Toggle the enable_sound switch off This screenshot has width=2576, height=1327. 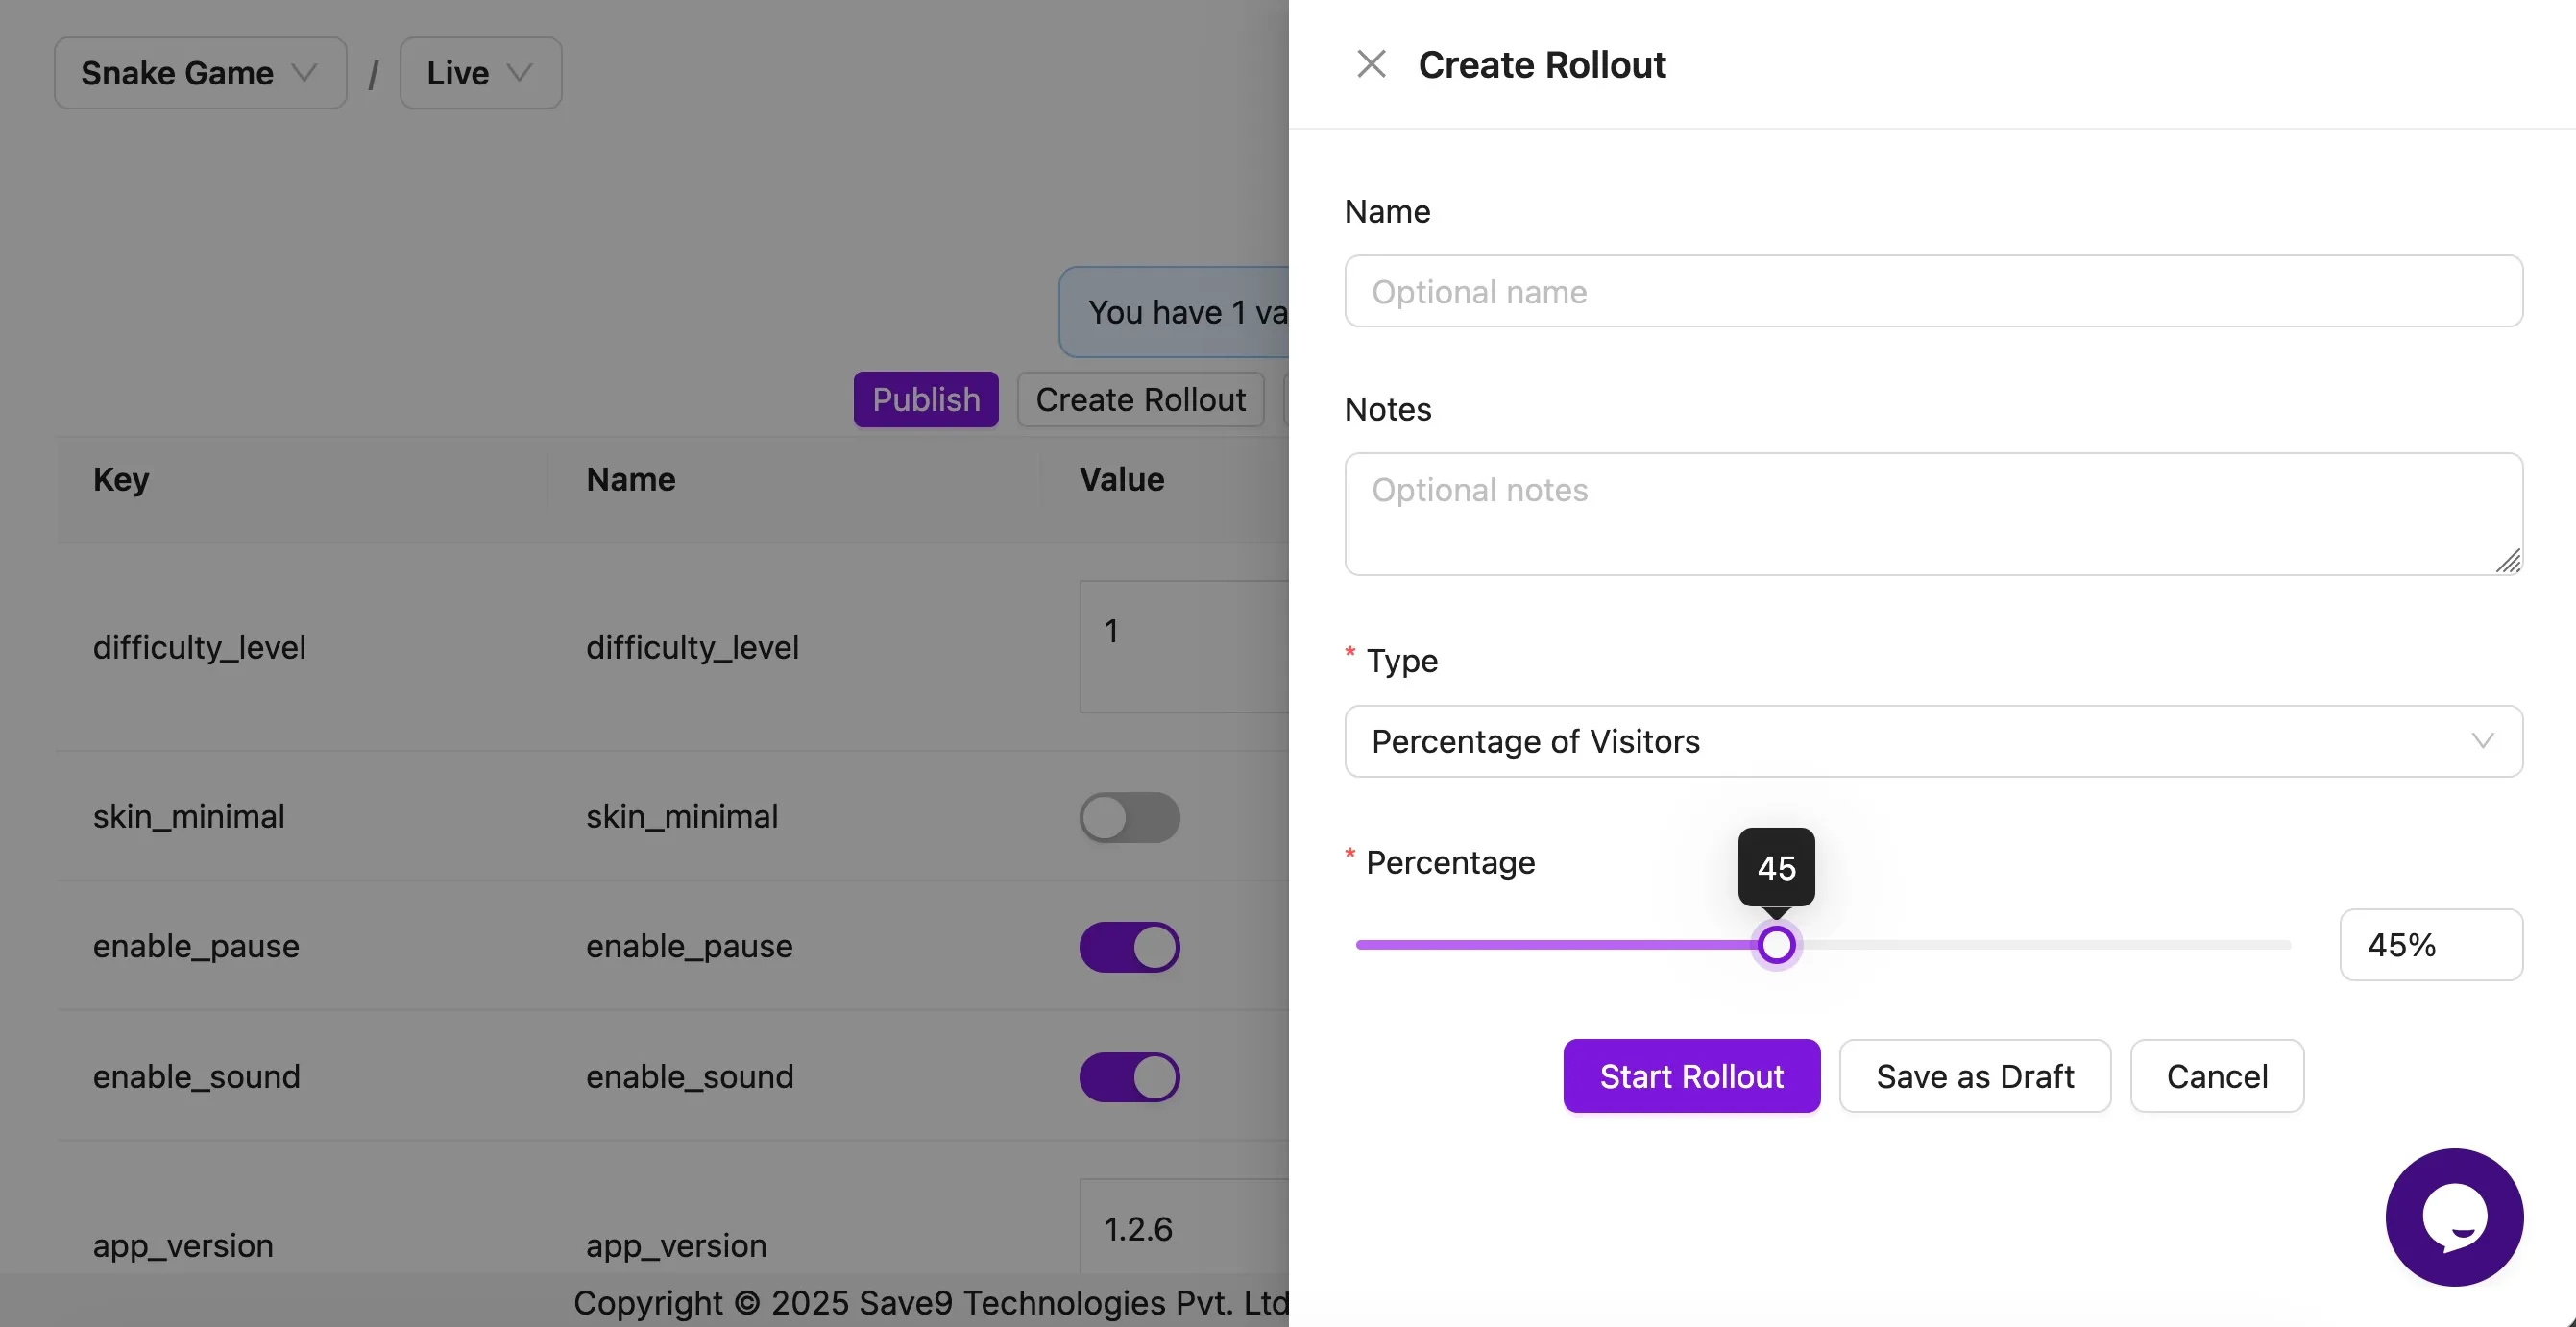tap(1130, 1076)
